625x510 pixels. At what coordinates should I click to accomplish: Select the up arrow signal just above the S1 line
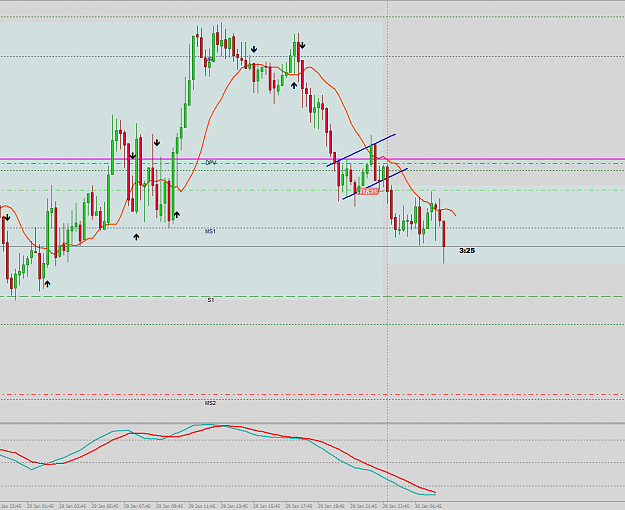[x=47, y=284]
